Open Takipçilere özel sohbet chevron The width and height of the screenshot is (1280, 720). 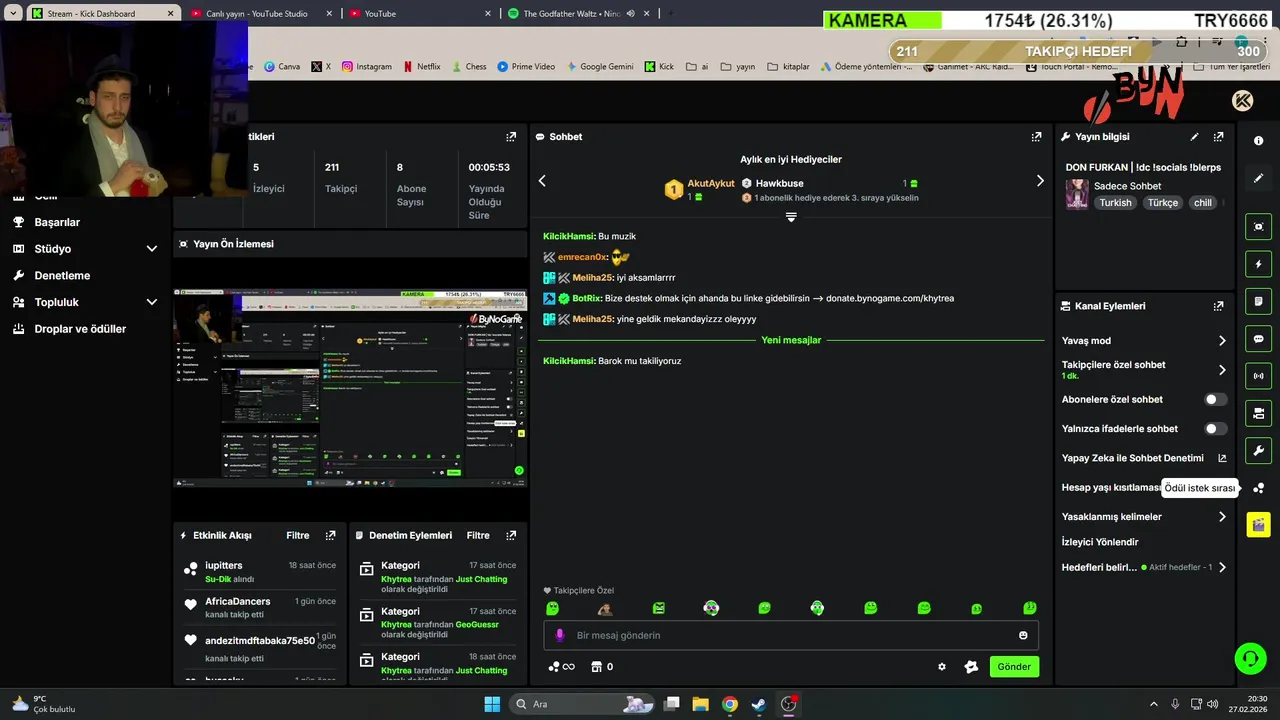click(1222, 370)
